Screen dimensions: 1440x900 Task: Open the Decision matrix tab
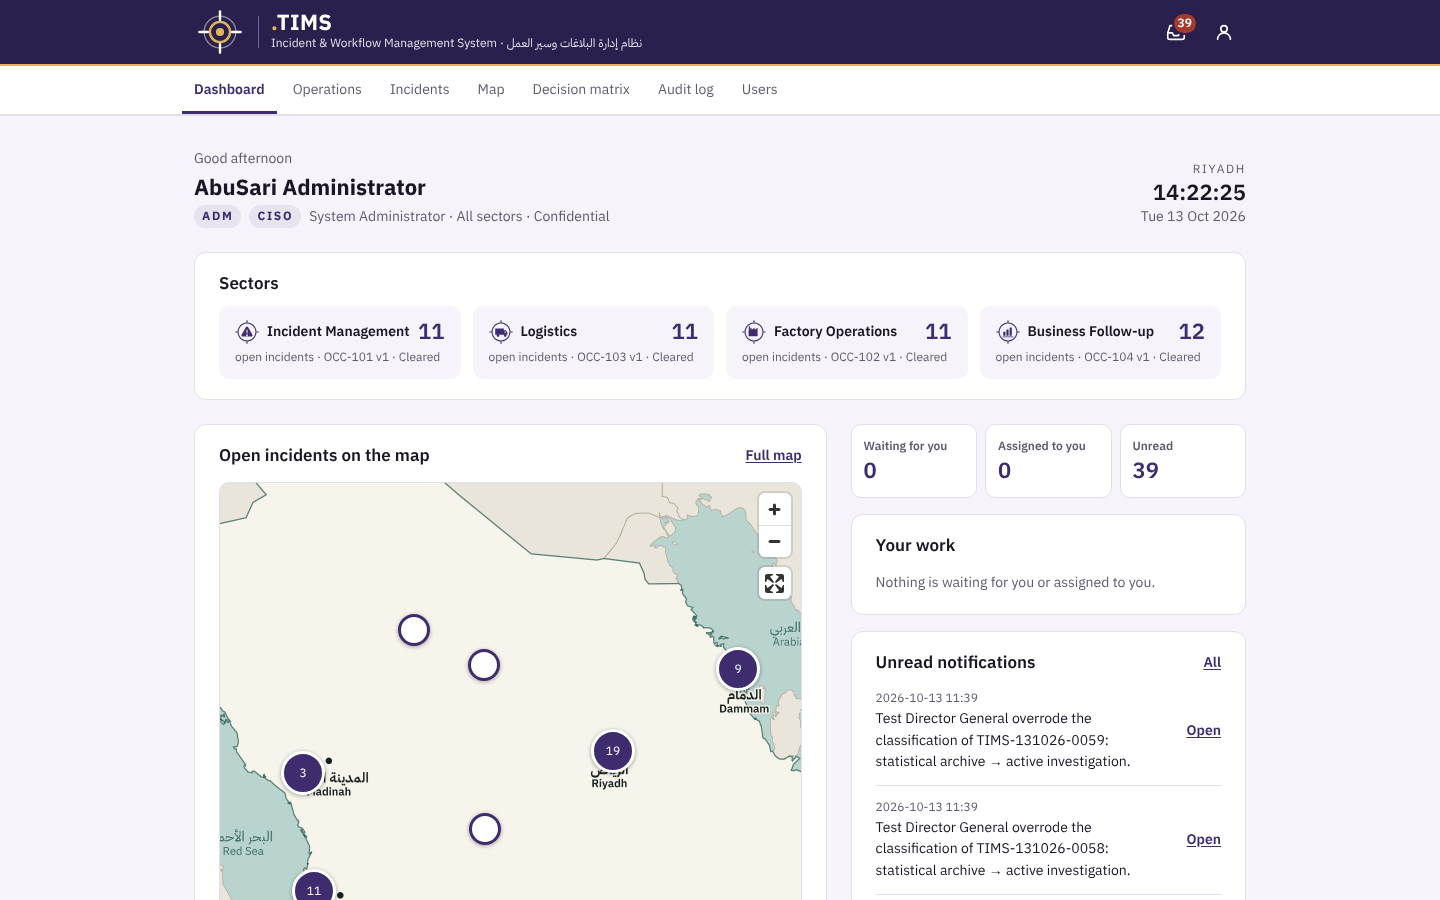coord(581,90)
